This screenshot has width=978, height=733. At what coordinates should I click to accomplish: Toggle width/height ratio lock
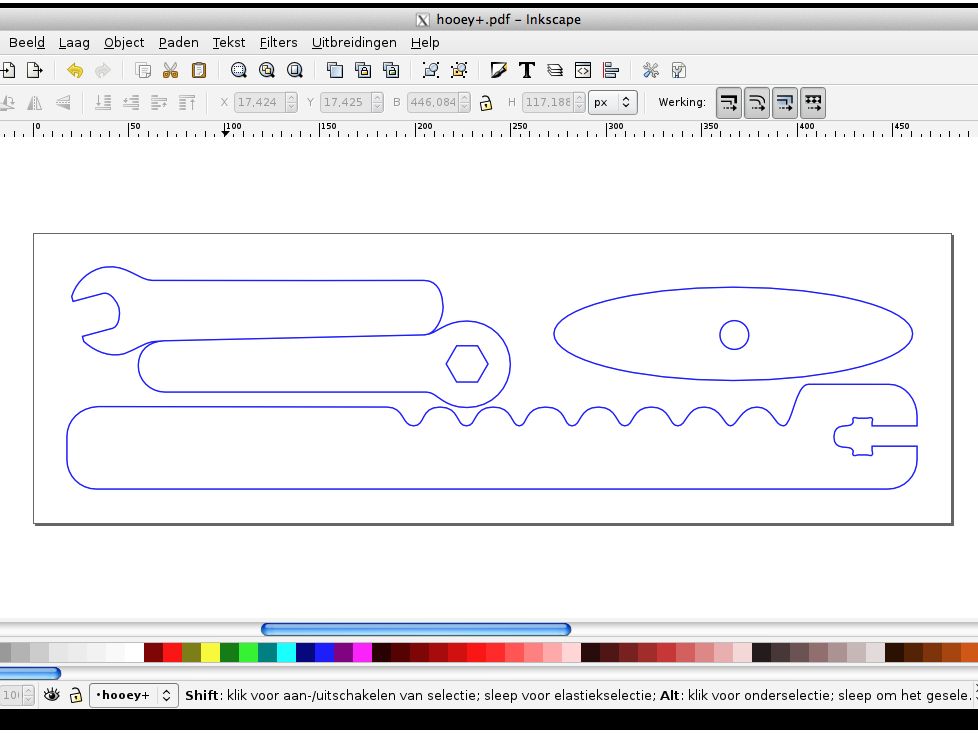pos(486,103)
